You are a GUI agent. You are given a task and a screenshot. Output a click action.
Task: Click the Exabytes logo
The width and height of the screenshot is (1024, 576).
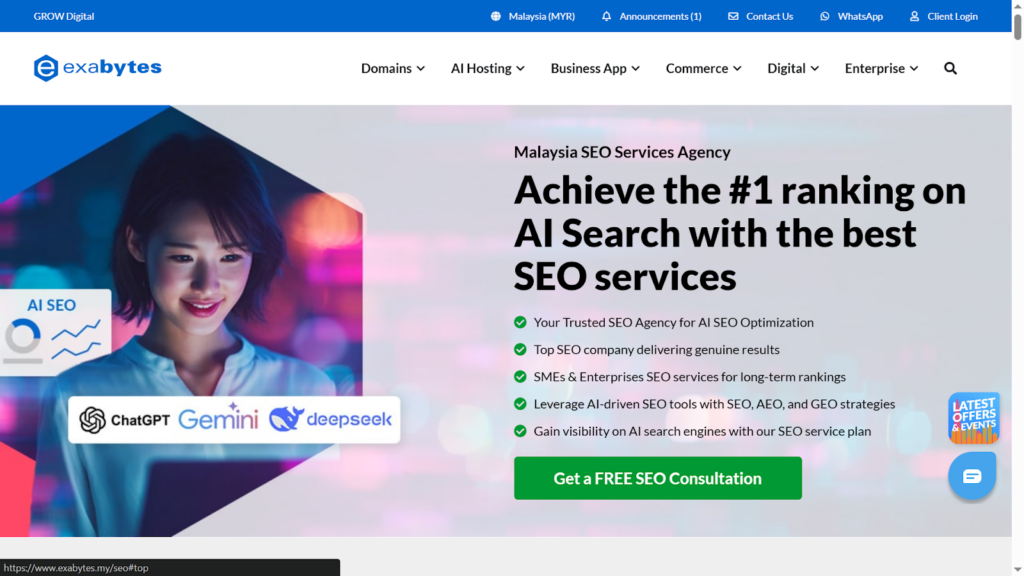click(x=97, y=68)
